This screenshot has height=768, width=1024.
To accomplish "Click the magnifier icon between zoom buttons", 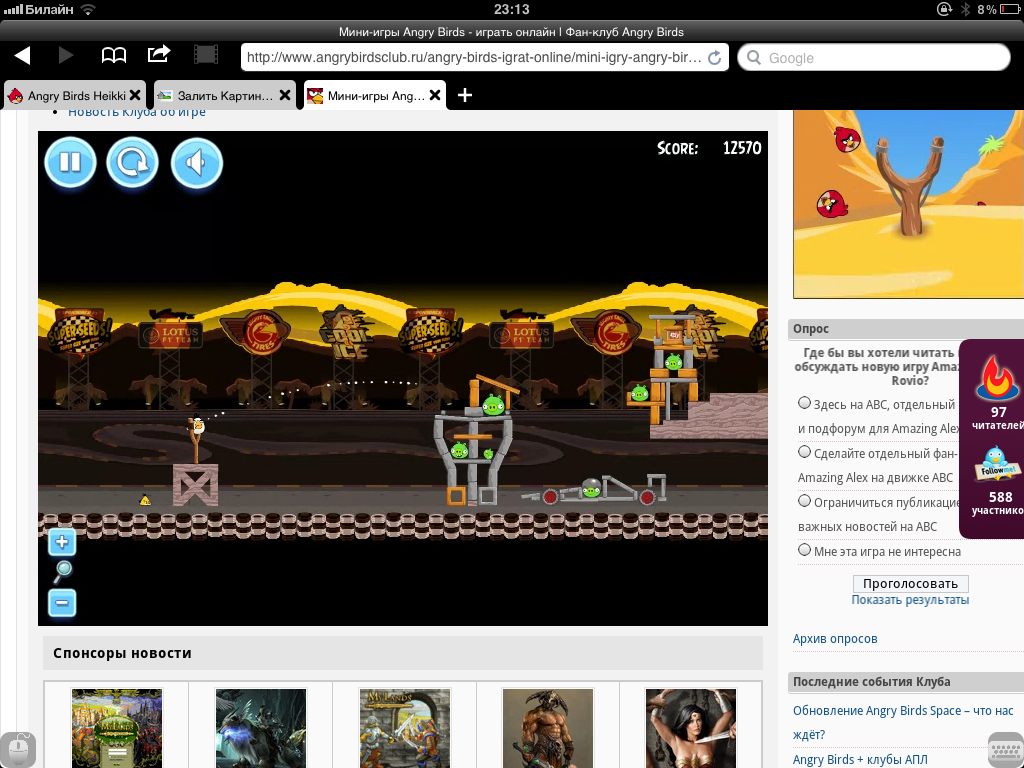I will click(x=62, y=572).
